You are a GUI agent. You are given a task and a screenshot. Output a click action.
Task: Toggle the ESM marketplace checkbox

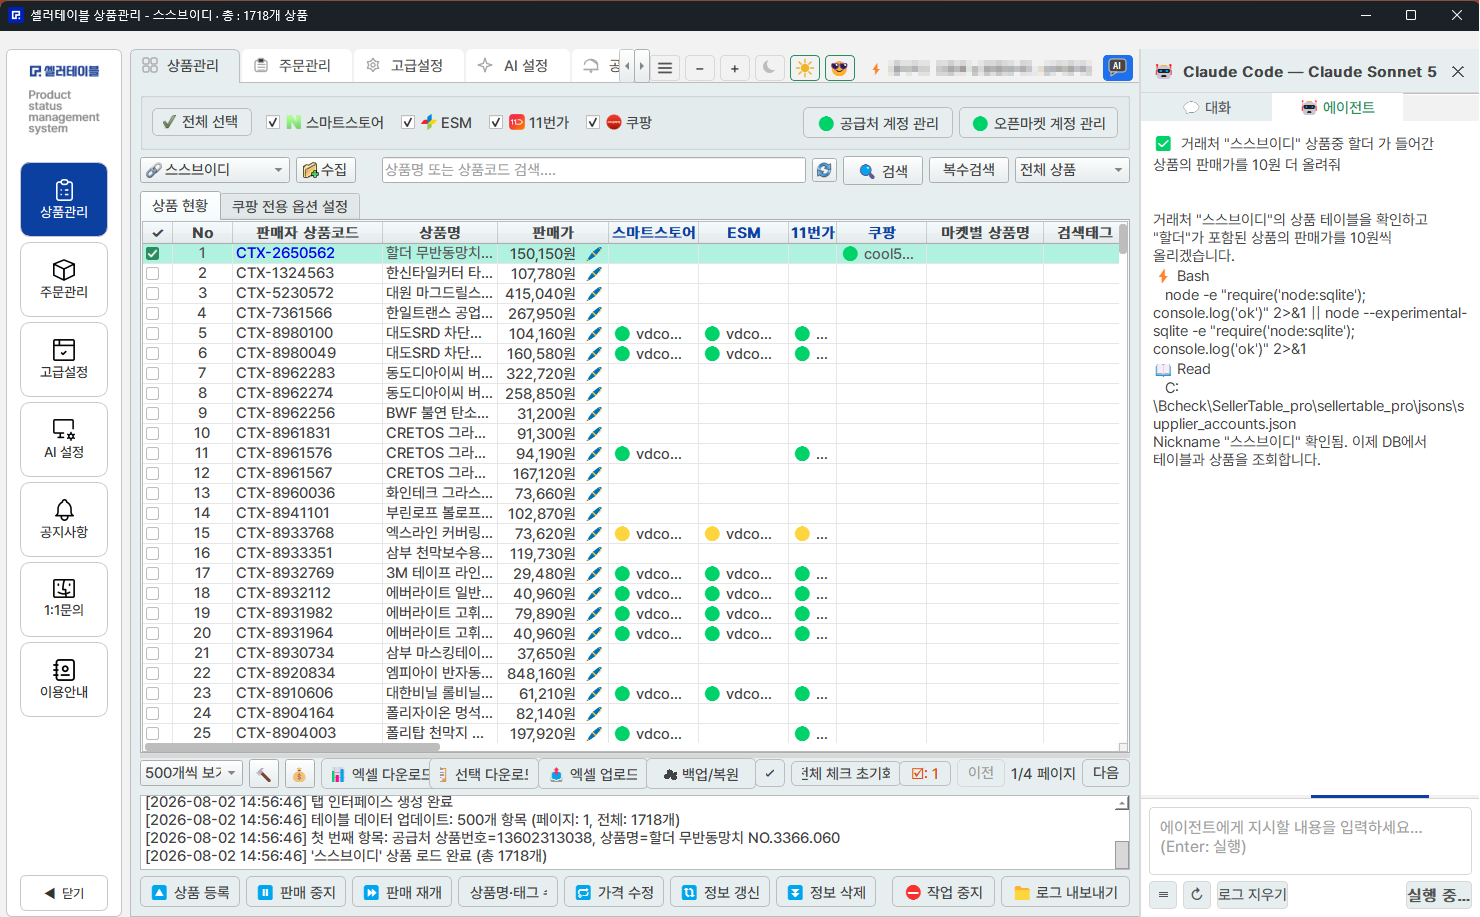coord(408,122)
